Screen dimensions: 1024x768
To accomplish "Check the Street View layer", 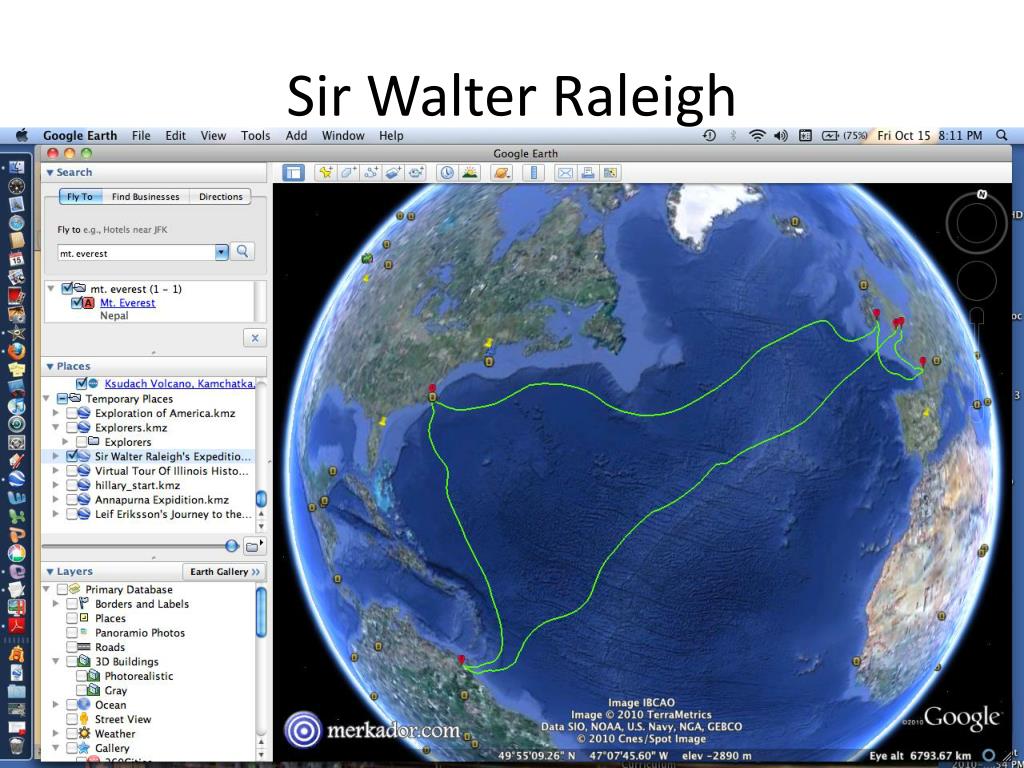I will click(x=72, y=719).
